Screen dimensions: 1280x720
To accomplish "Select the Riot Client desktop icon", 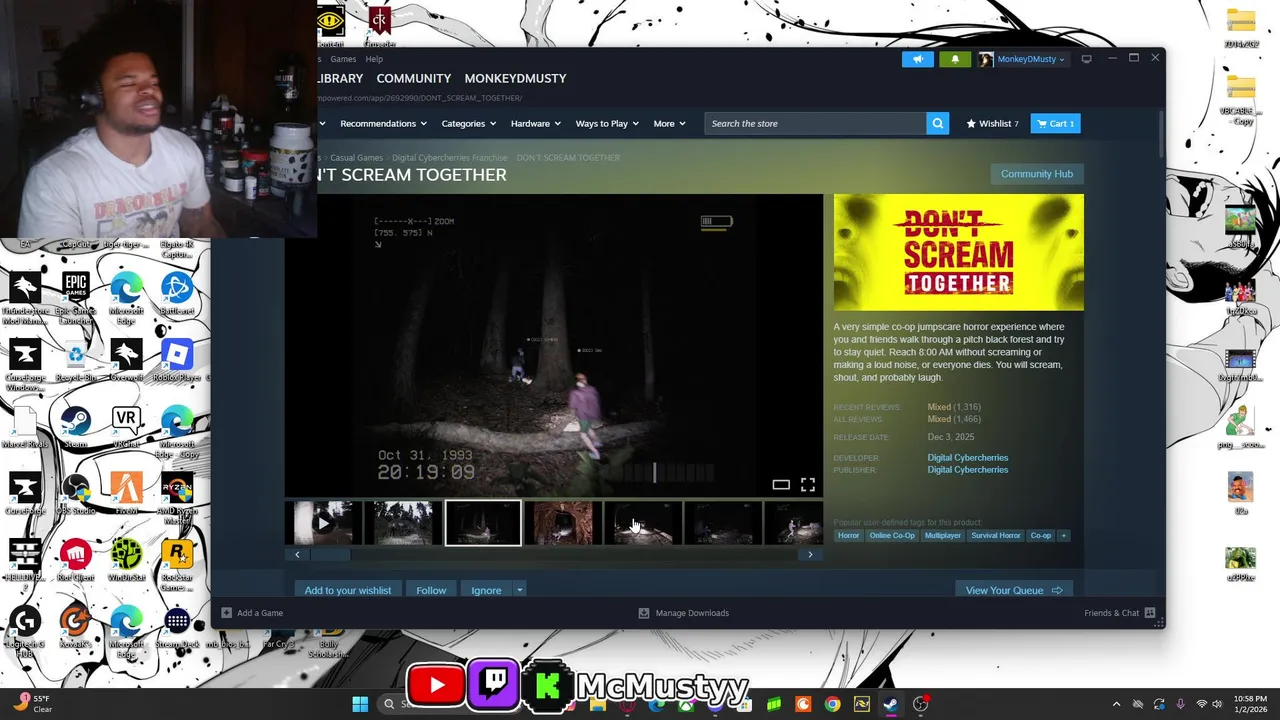I will pyautogui.click(x=75, y=560).
